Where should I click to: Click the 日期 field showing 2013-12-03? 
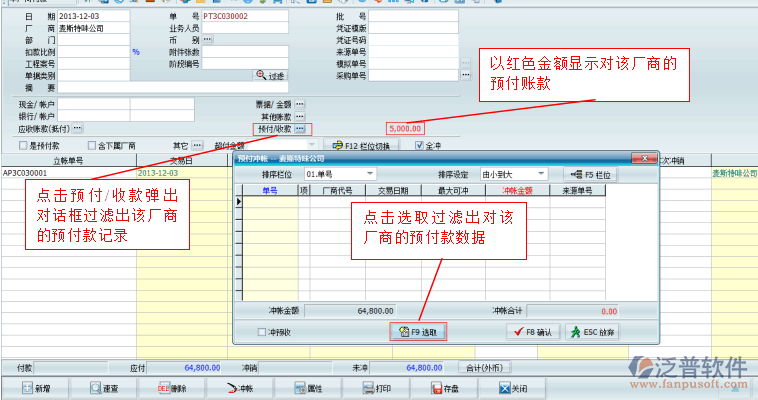93,16
